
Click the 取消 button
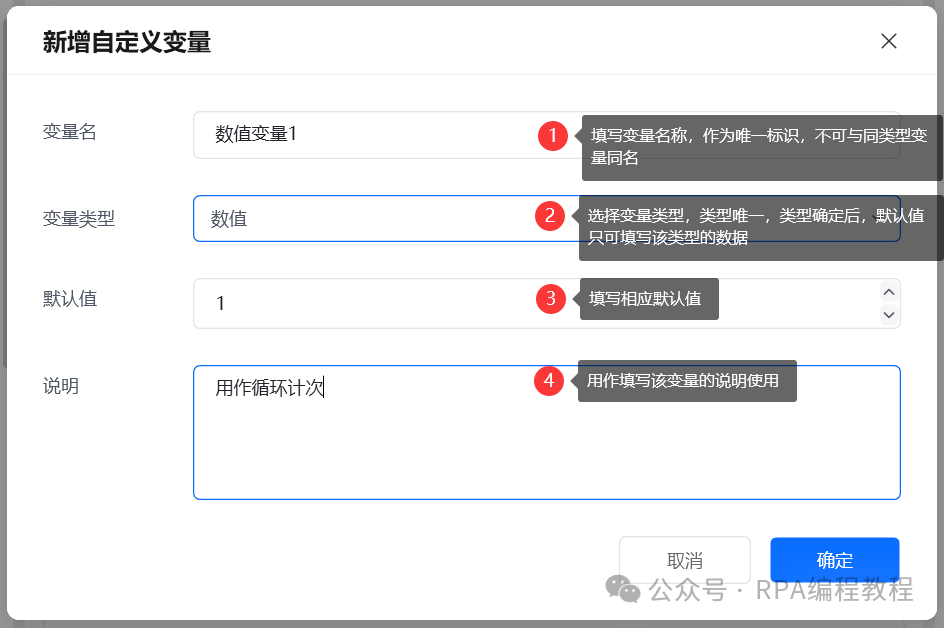coord(685,560)
